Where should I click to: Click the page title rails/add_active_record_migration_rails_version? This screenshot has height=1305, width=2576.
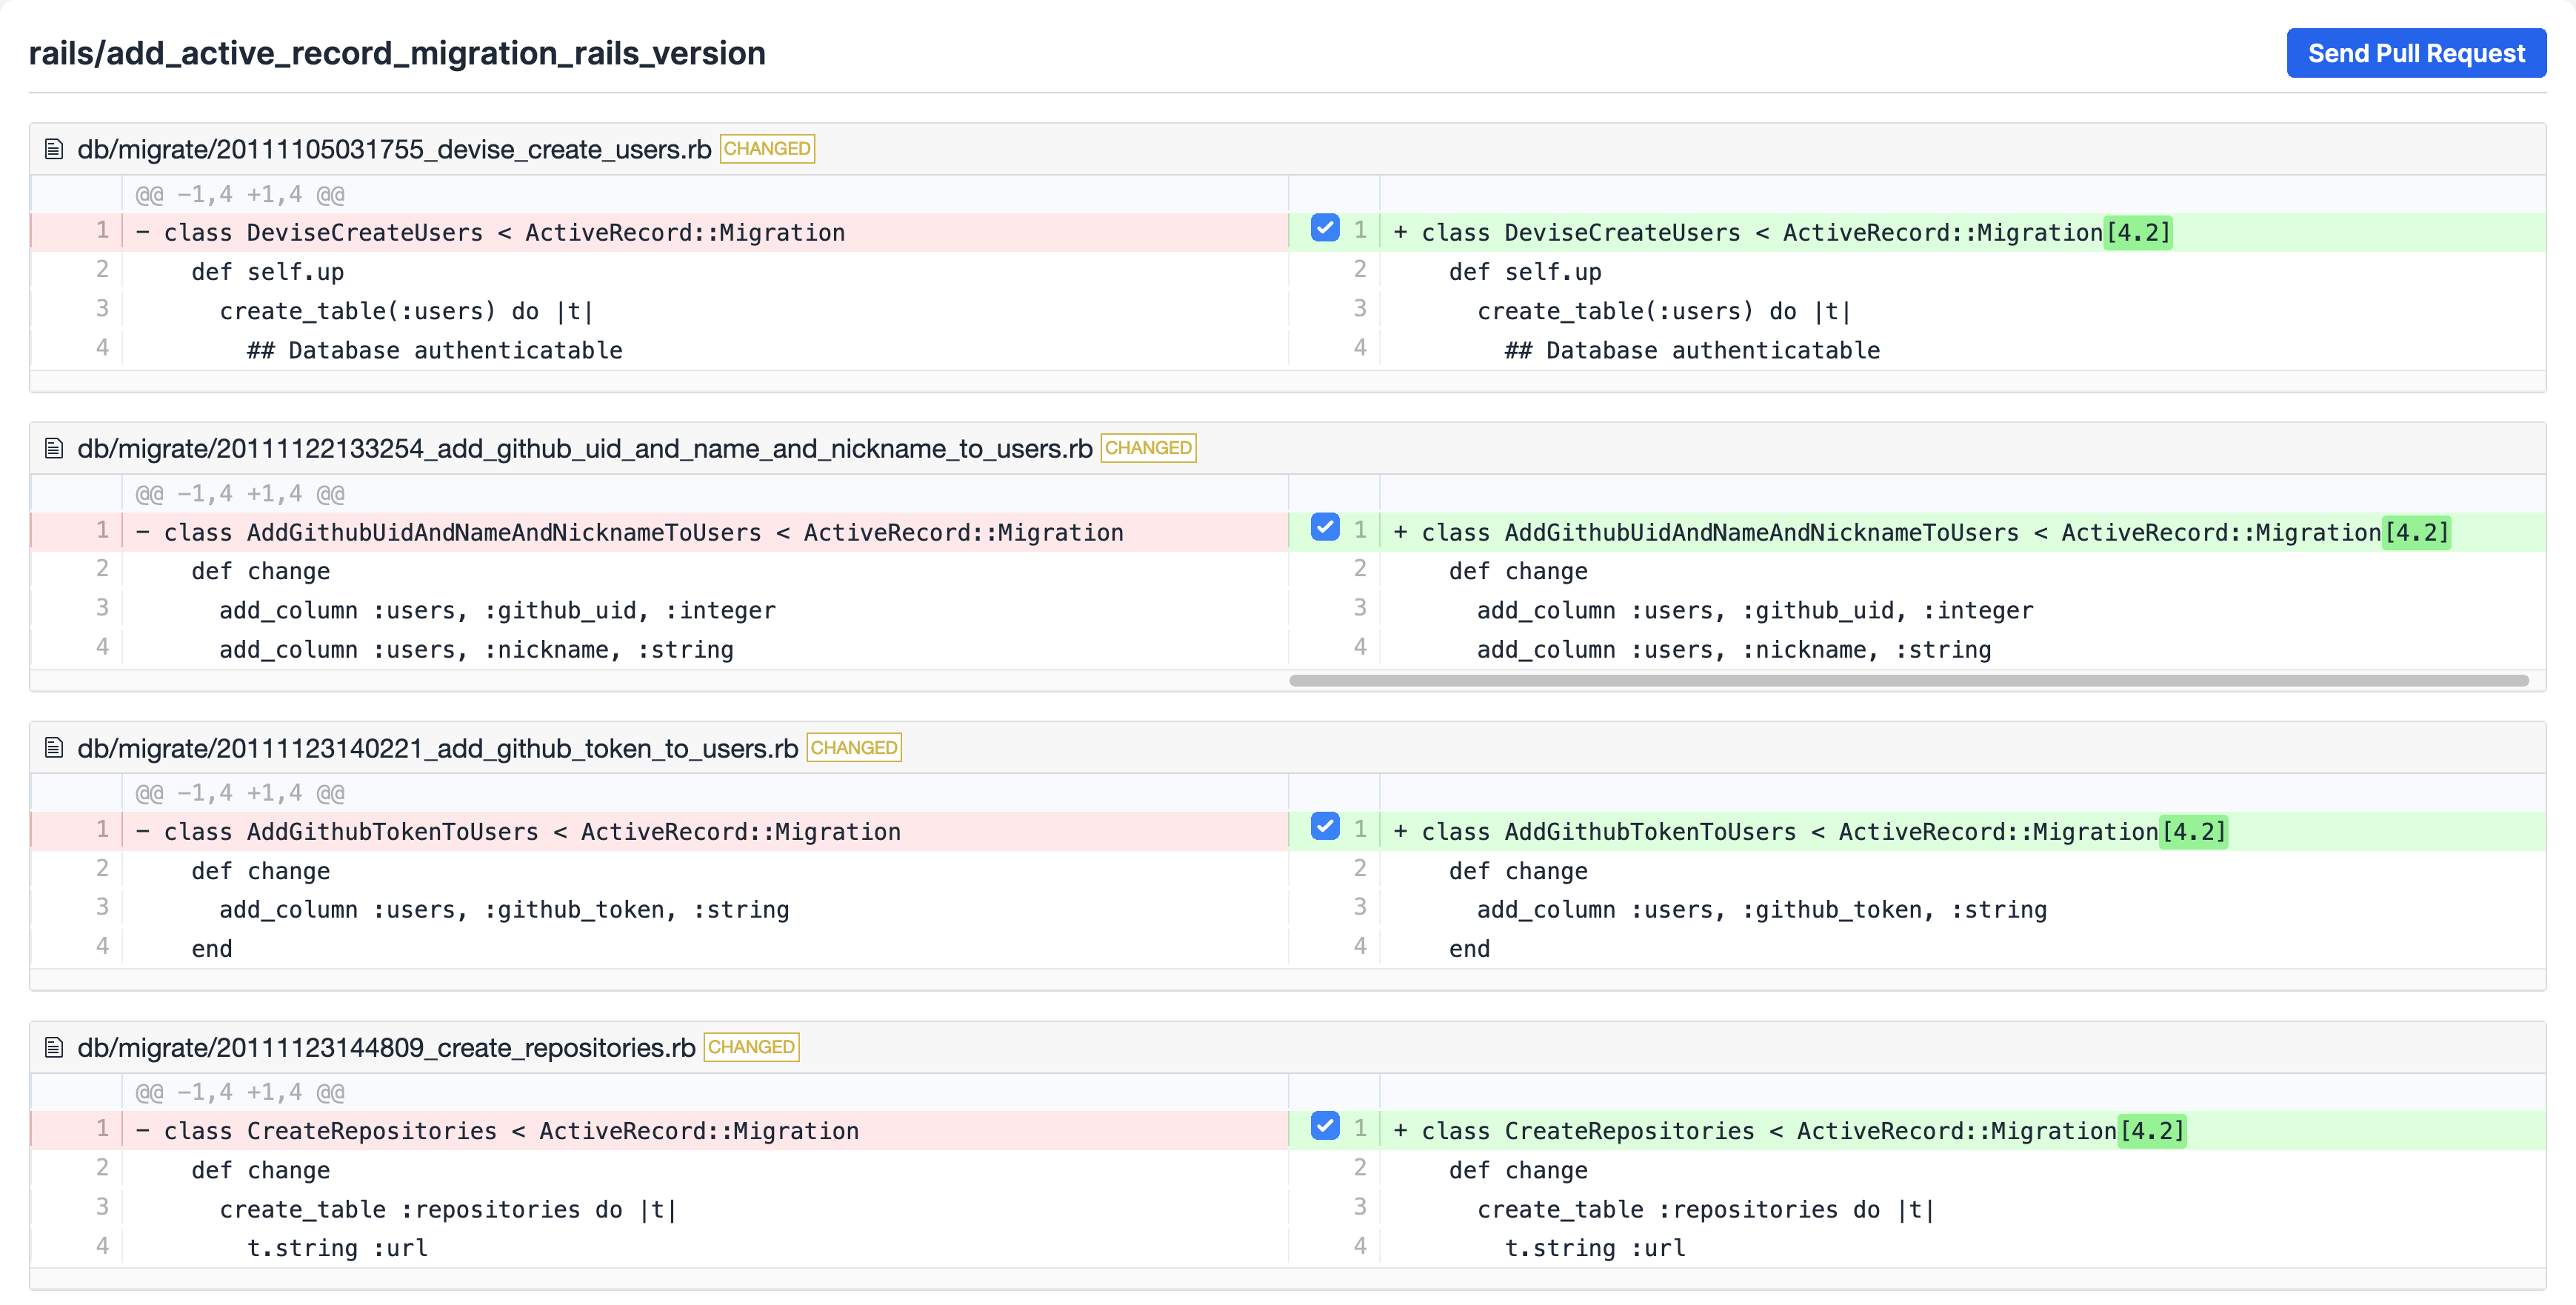397,53
